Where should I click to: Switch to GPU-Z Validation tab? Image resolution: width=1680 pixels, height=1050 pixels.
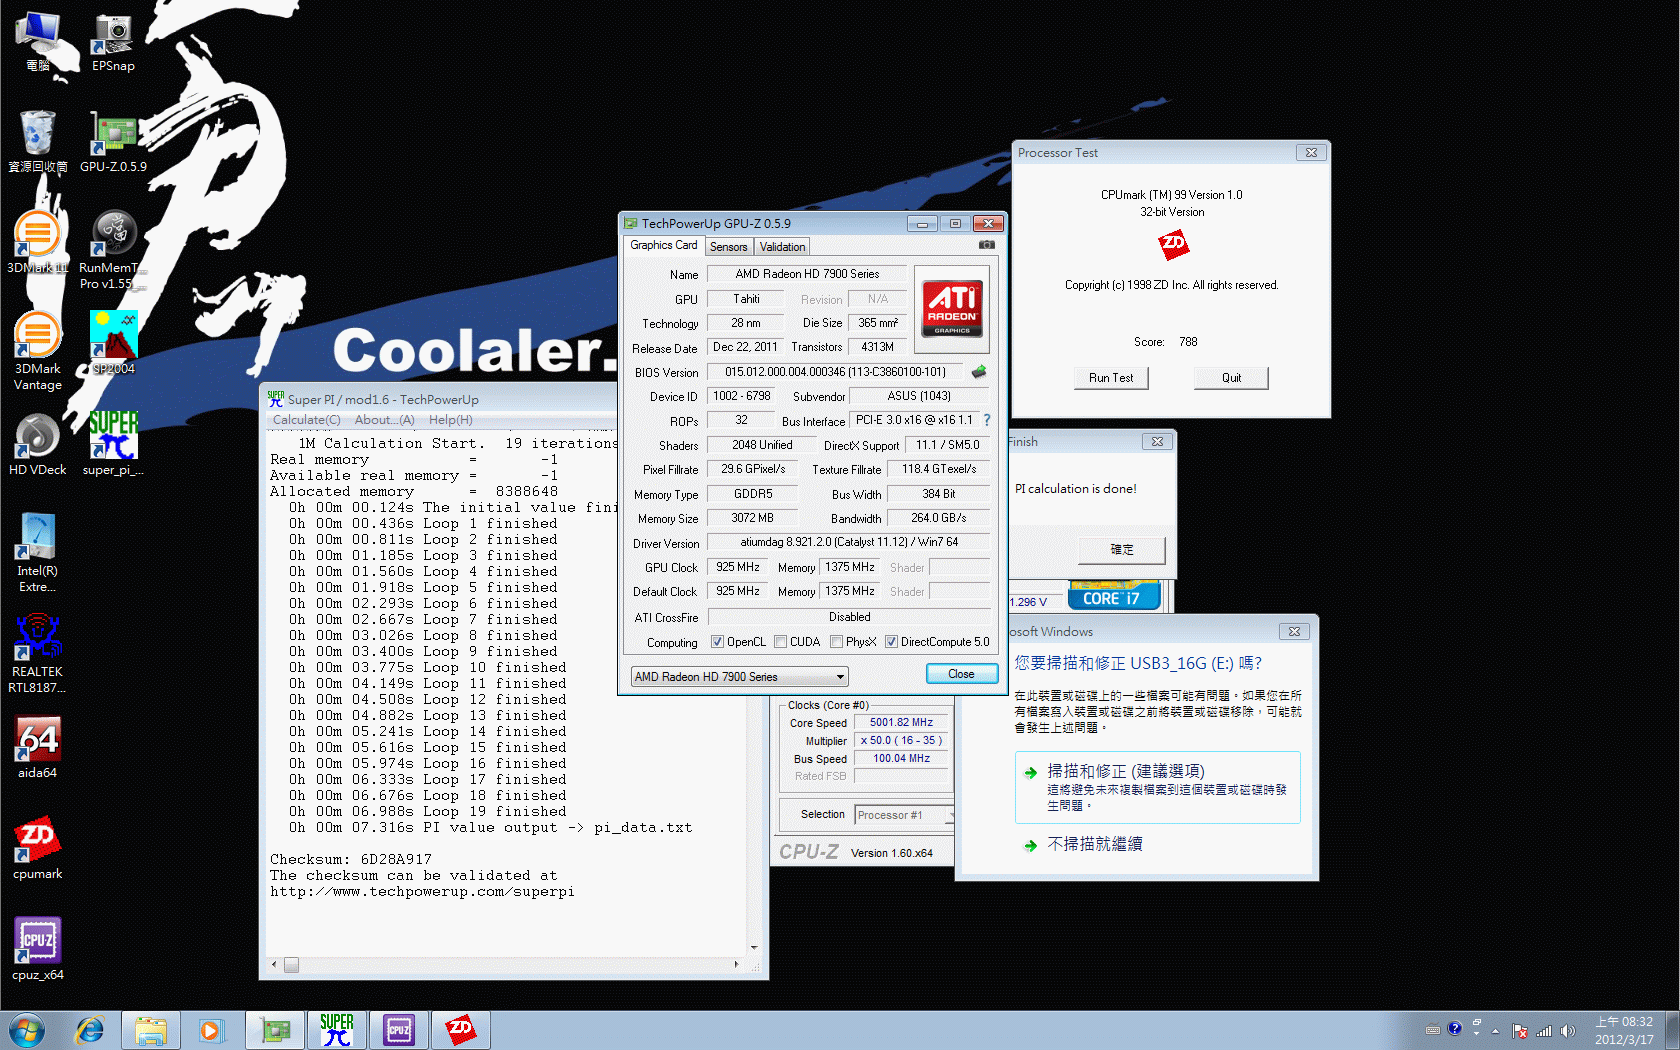tap(782, 247)
